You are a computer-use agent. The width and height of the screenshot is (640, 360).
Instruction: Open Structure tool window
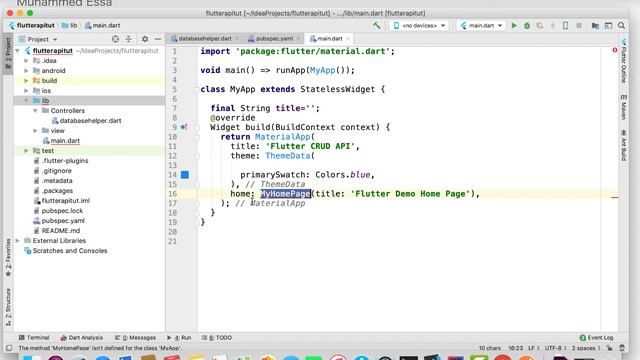click(x=8, y=307)
